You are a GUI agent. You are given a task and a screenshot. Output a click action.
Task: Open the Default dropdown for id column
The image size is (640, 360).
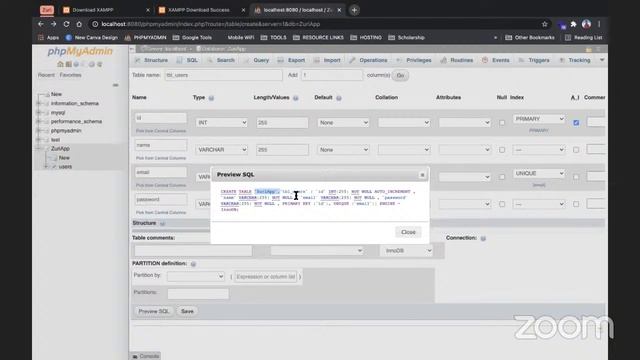(x=343, y=123)
